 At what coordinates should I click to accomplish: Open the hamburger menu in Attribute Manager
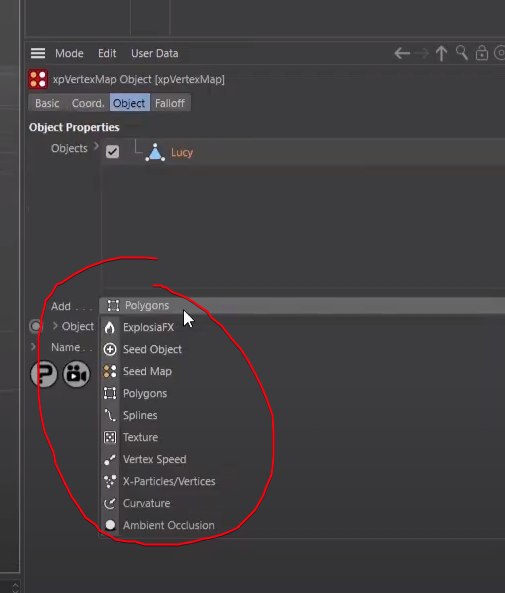pyautogui.click(x=38, y=53)
